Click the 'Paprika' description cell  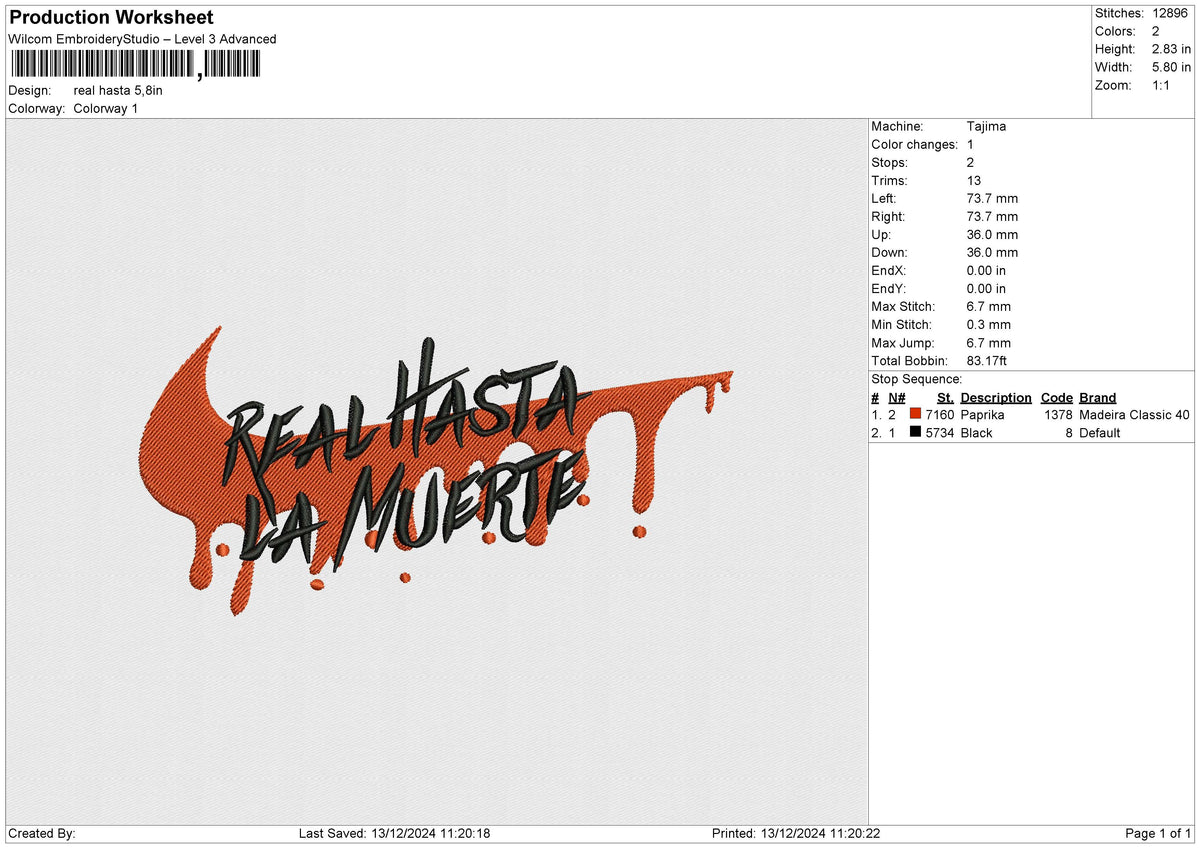(x=982, y=414)
